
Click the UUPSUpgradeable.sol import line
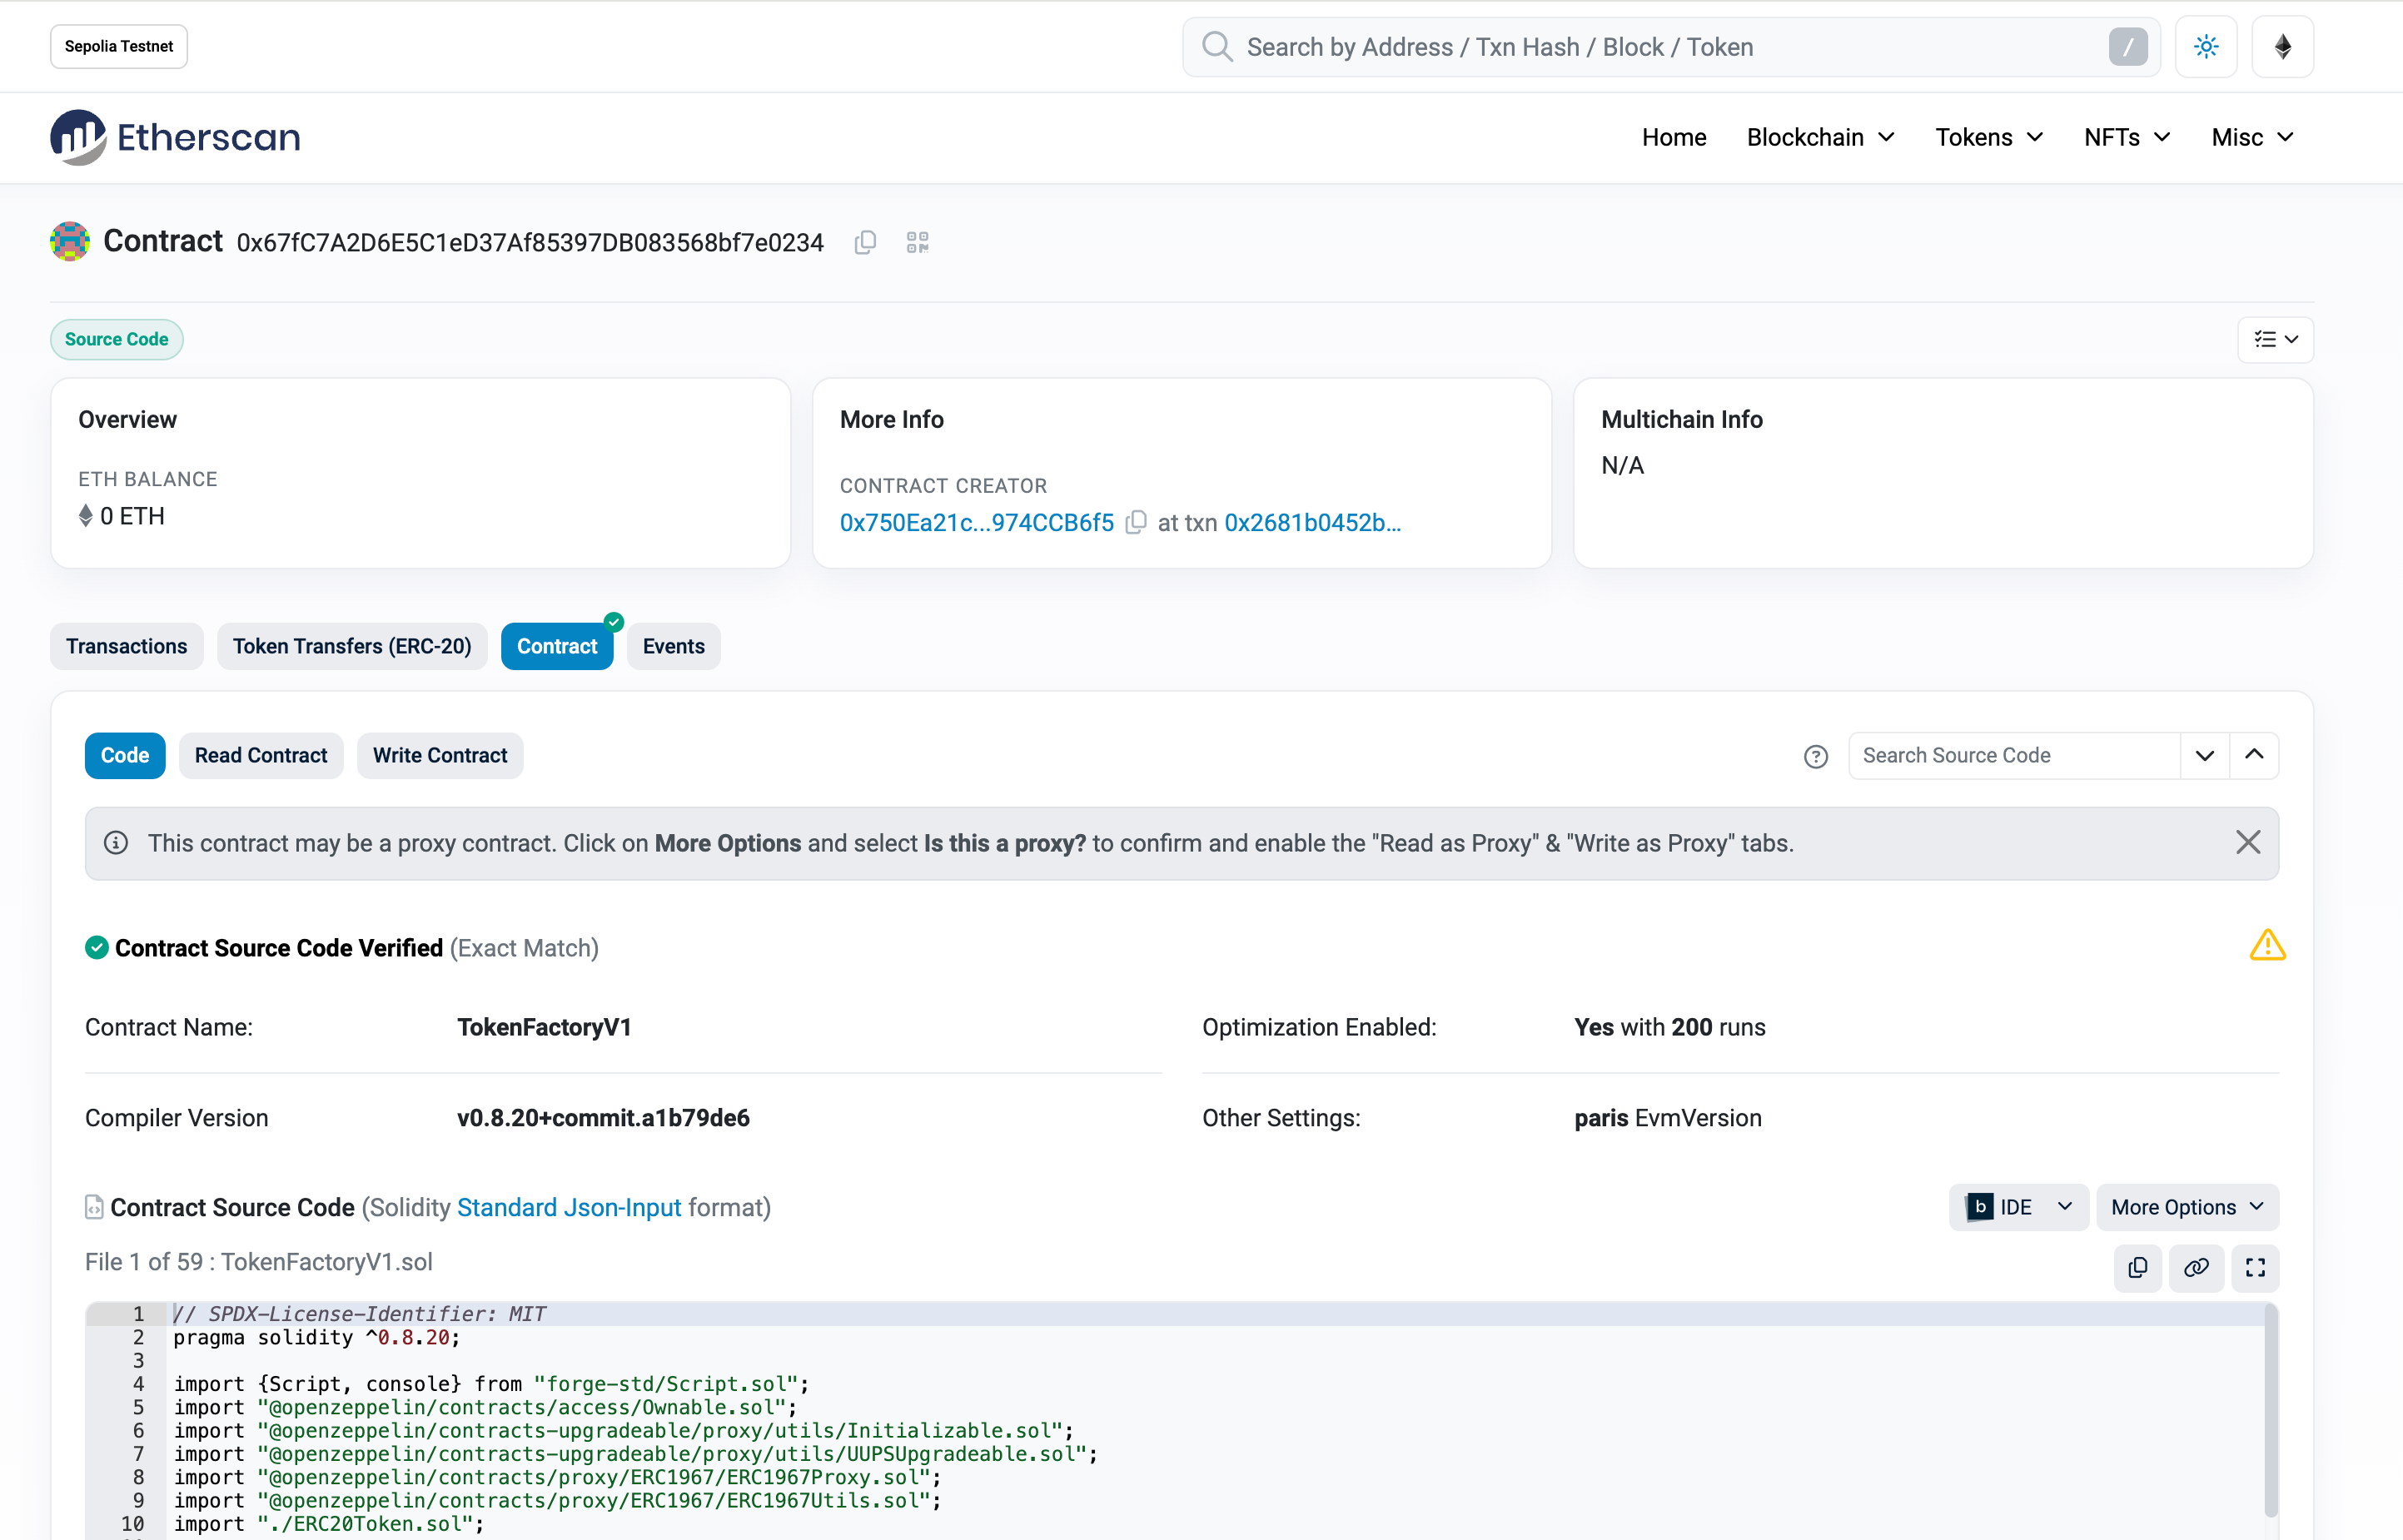[x=636, y=1455]
